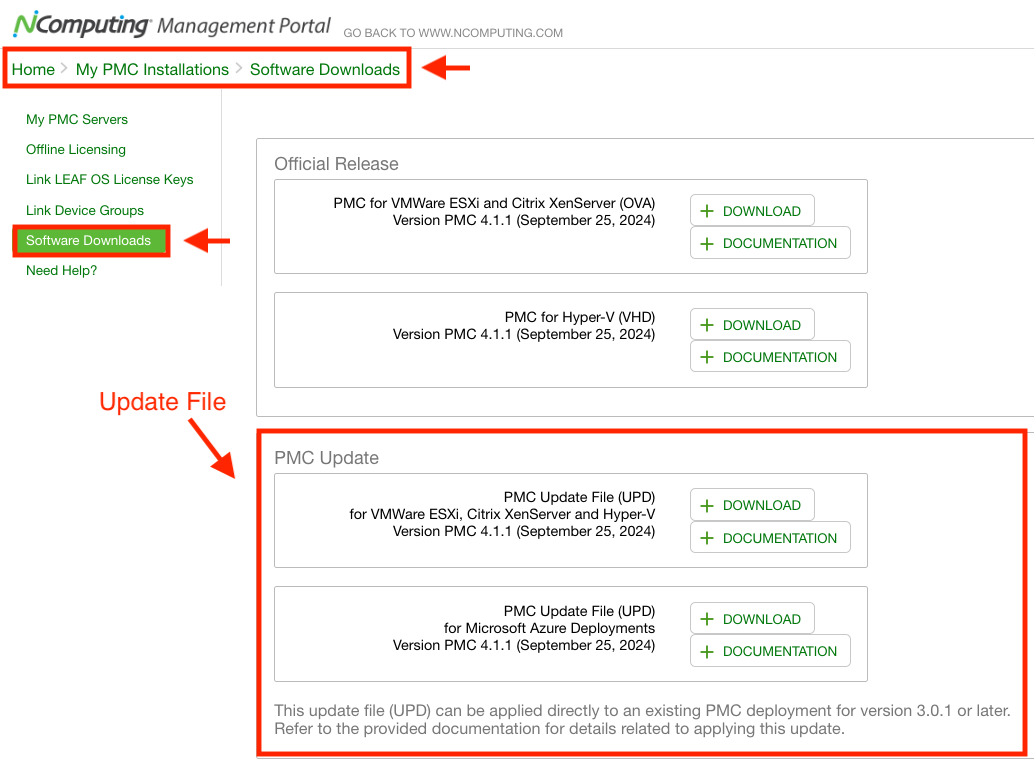Download PMC for VMWare ESXi OVA

tap(752, 210)
